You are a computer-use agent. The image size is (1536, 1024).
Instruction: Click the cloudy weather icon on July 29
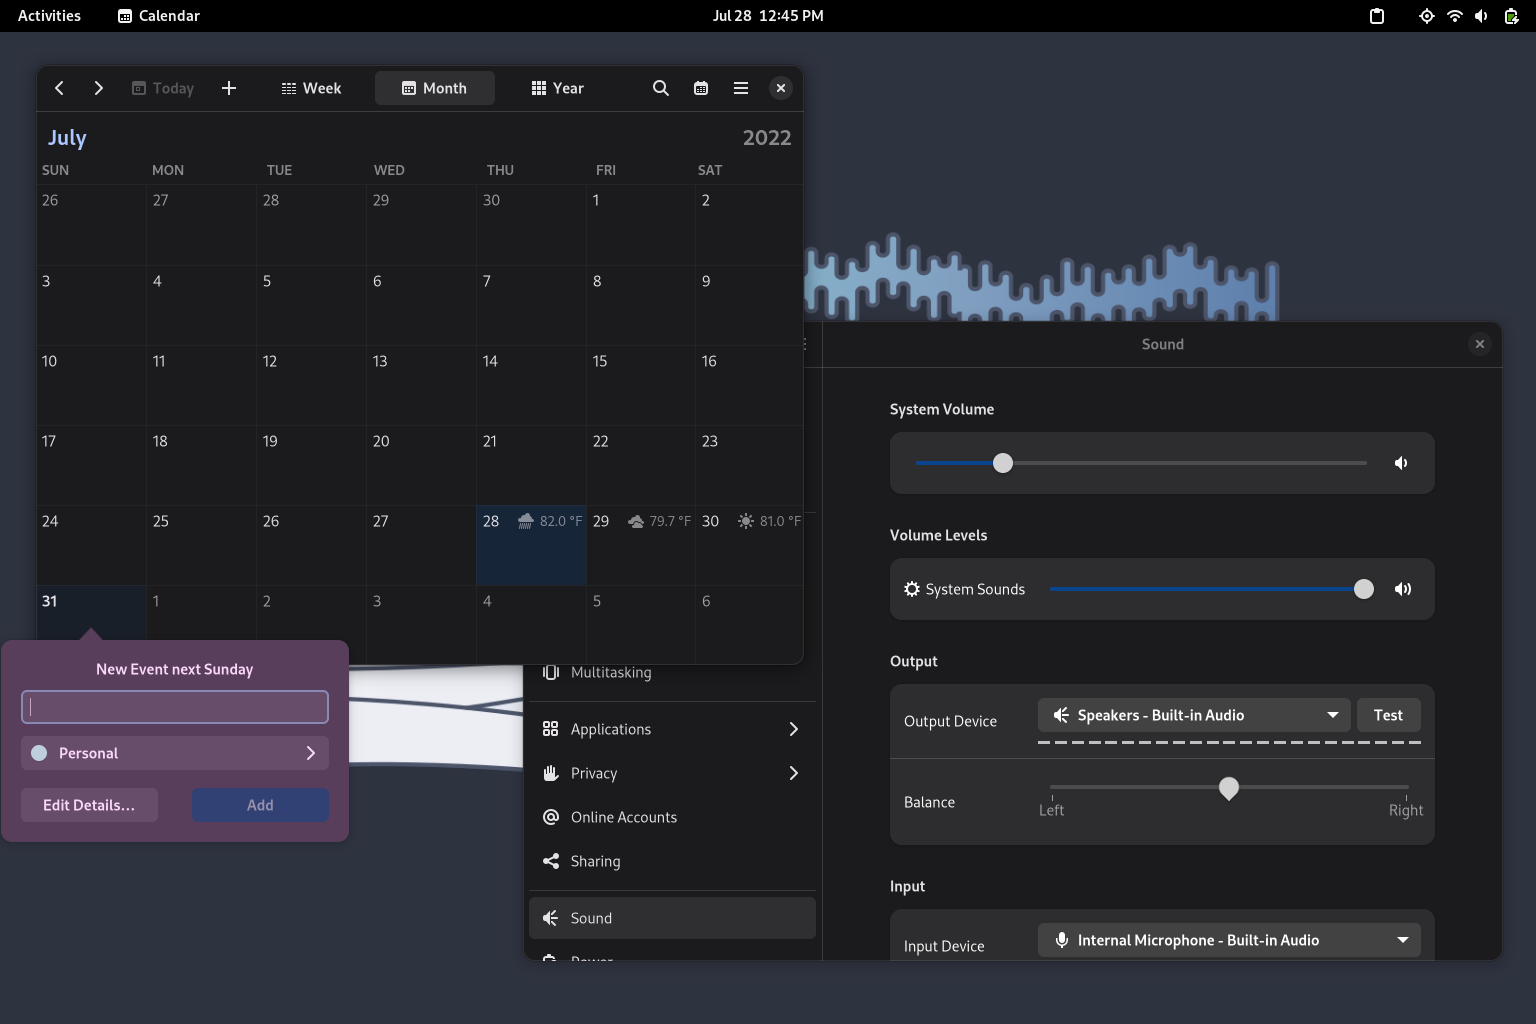pos(636,521)
